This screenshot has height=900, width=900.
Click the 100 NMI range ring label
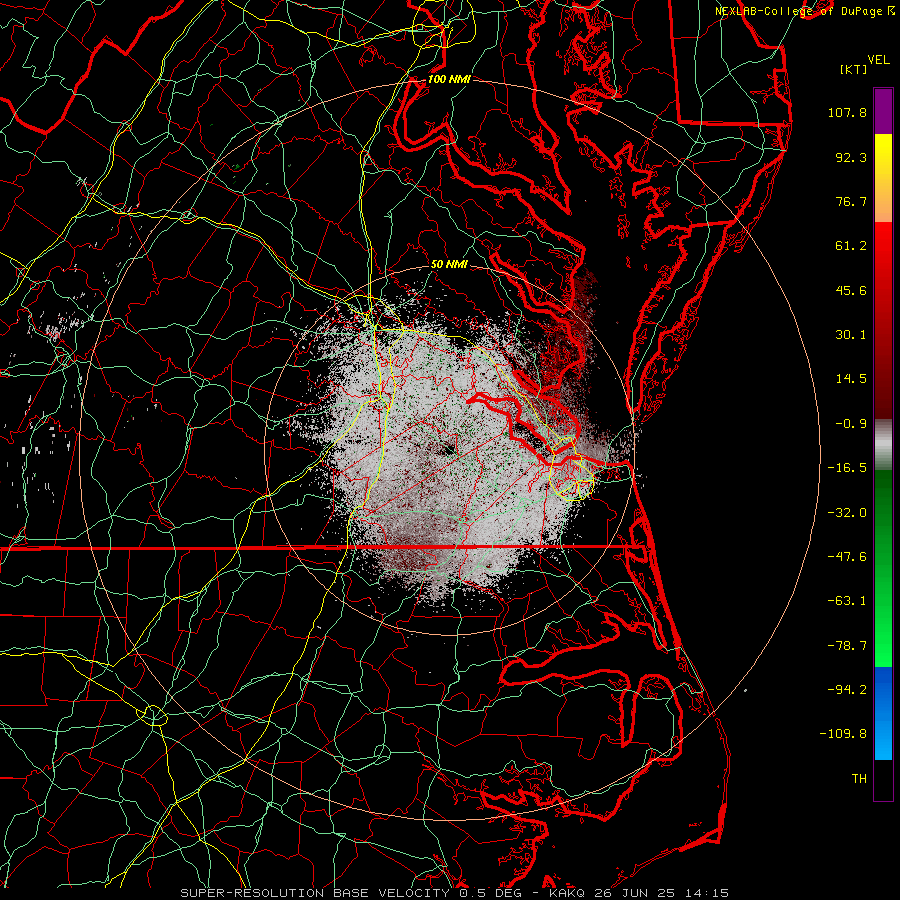click(449, 79)
